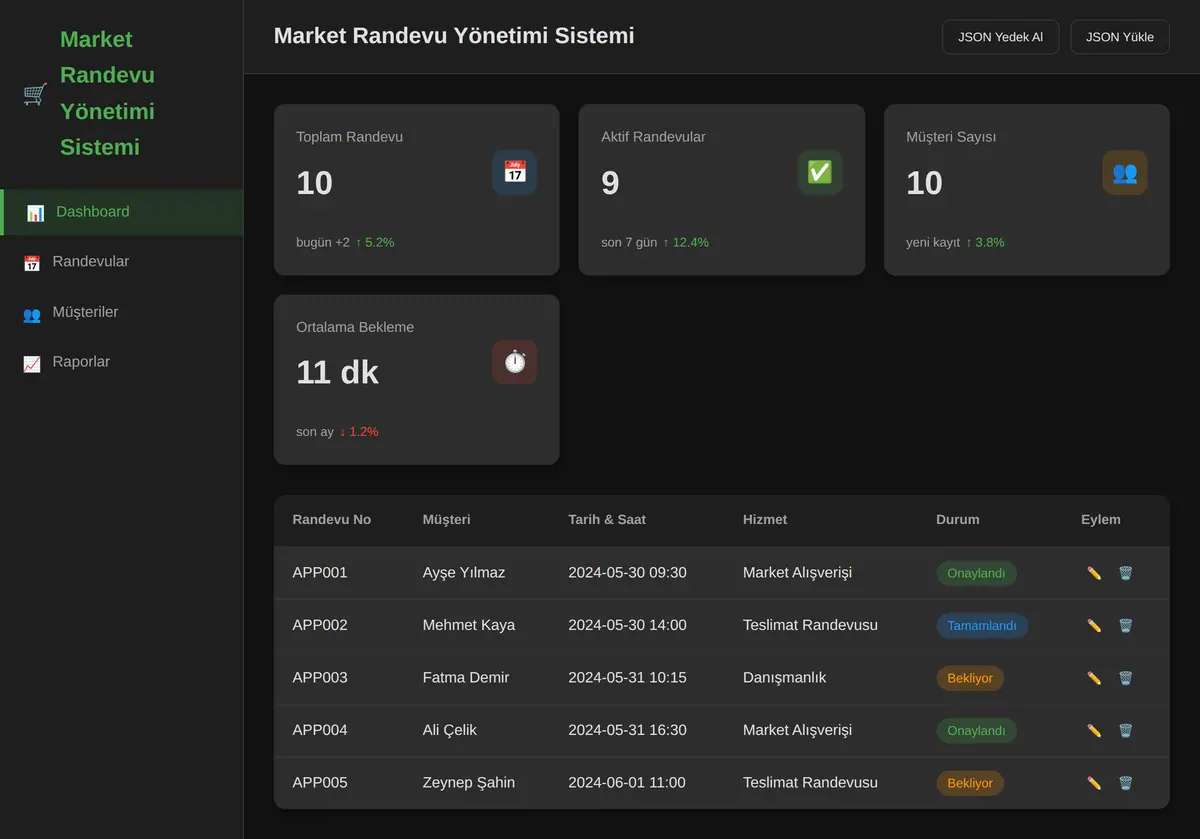1200x839 pixels.
Task: Open the Müşteriler section
Action: pyautogui.click(x=121, y=312)
